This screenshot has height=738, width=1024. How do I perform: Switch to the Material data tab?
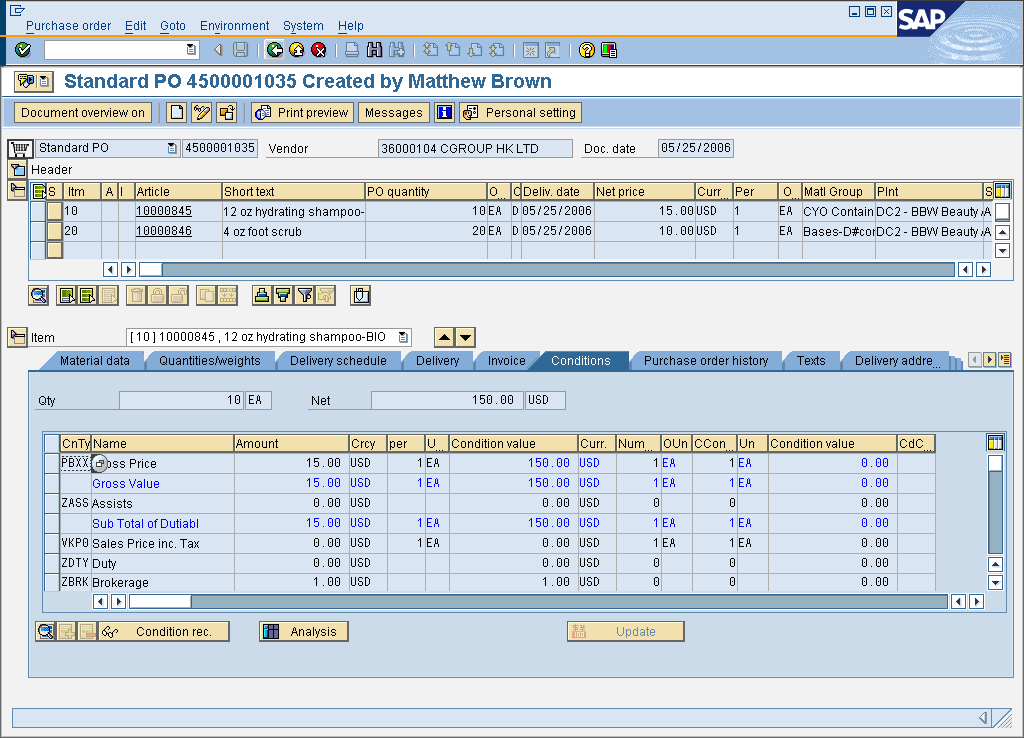(x=95, y=361)
